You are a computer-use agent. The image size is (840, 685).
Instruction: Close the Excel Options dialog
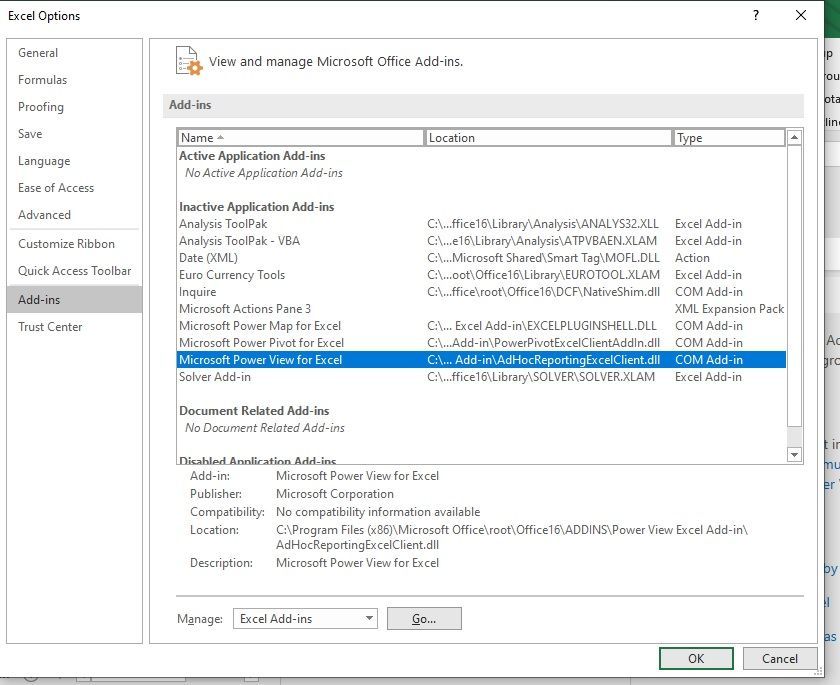(801, 15)
